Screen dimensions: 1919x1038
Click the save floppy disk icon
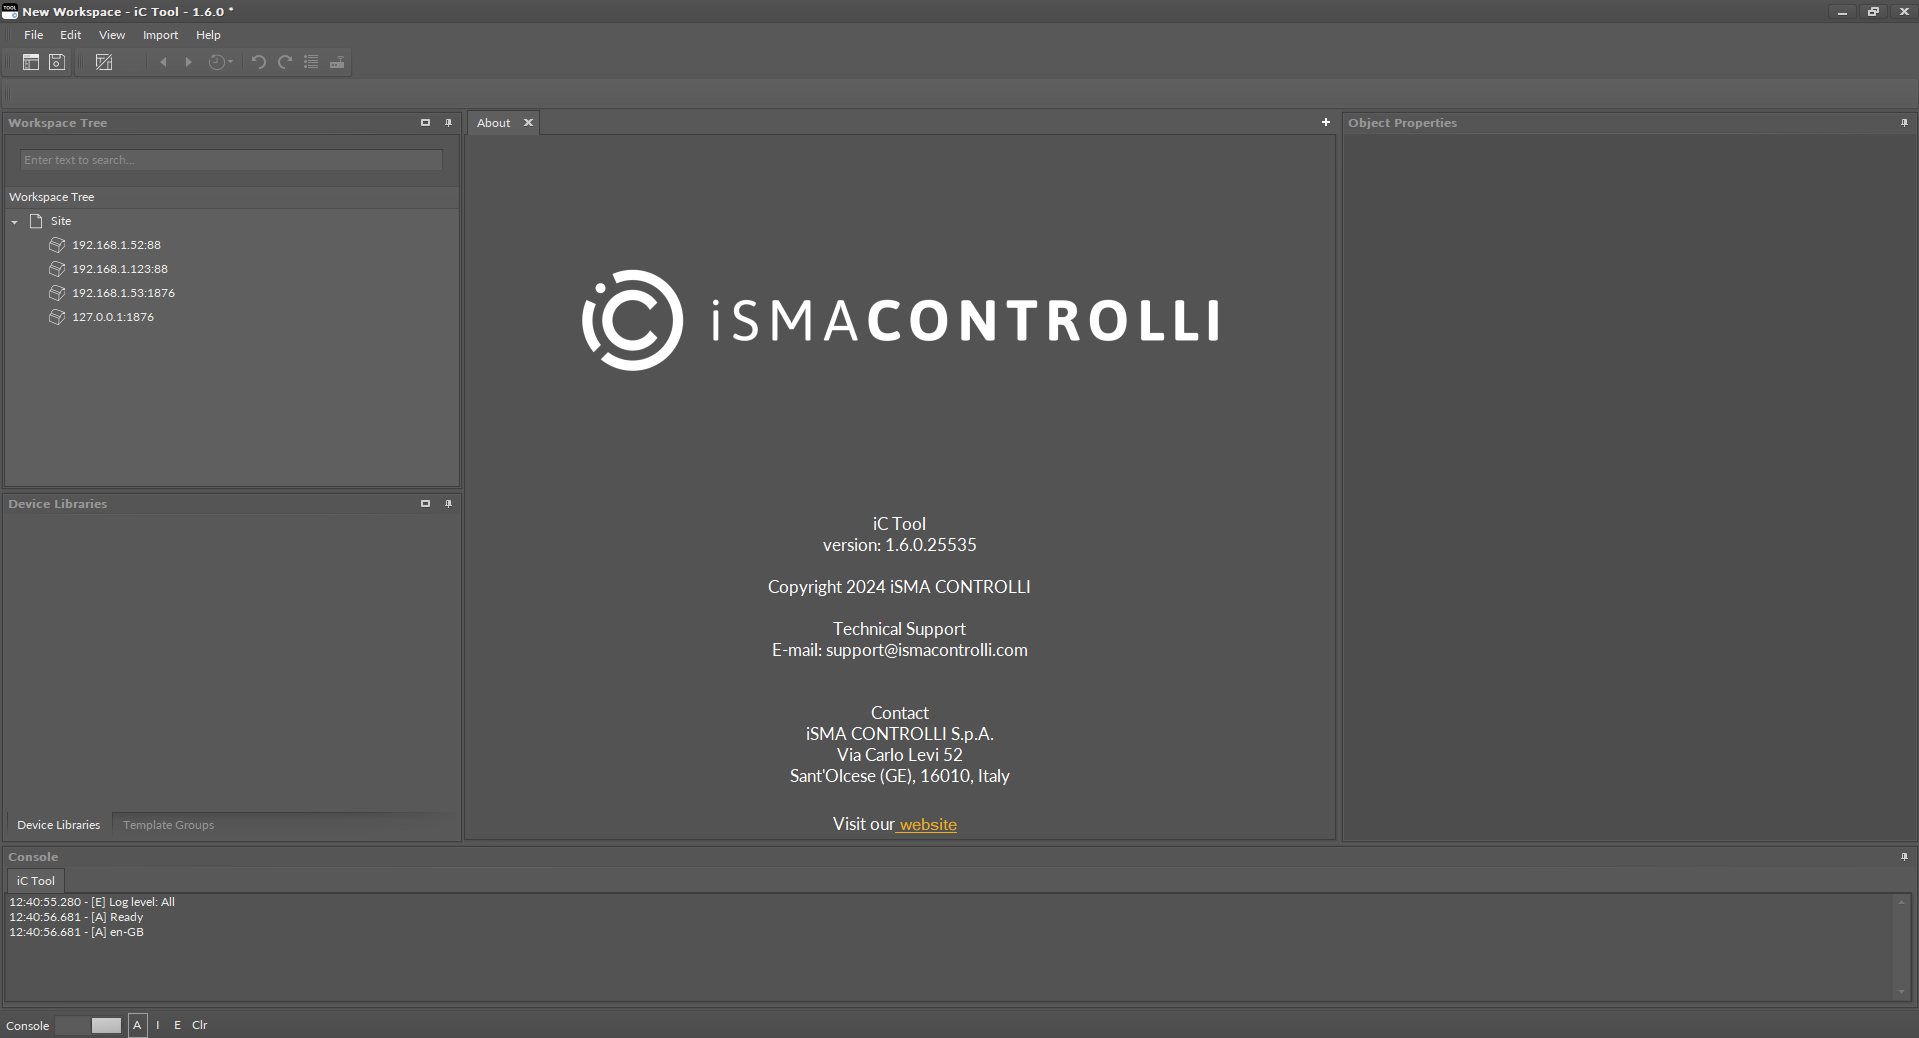(57, 62)
